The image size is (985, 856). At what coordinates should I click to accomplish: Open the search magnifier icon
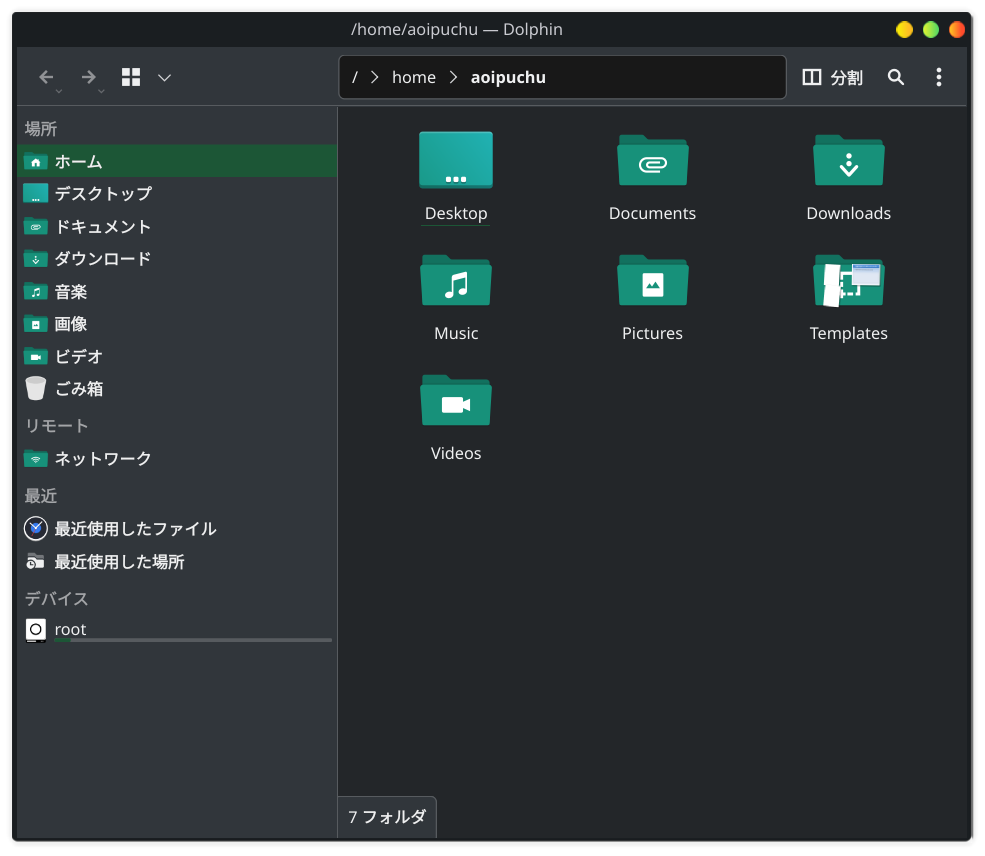click(x=896, y=77)
